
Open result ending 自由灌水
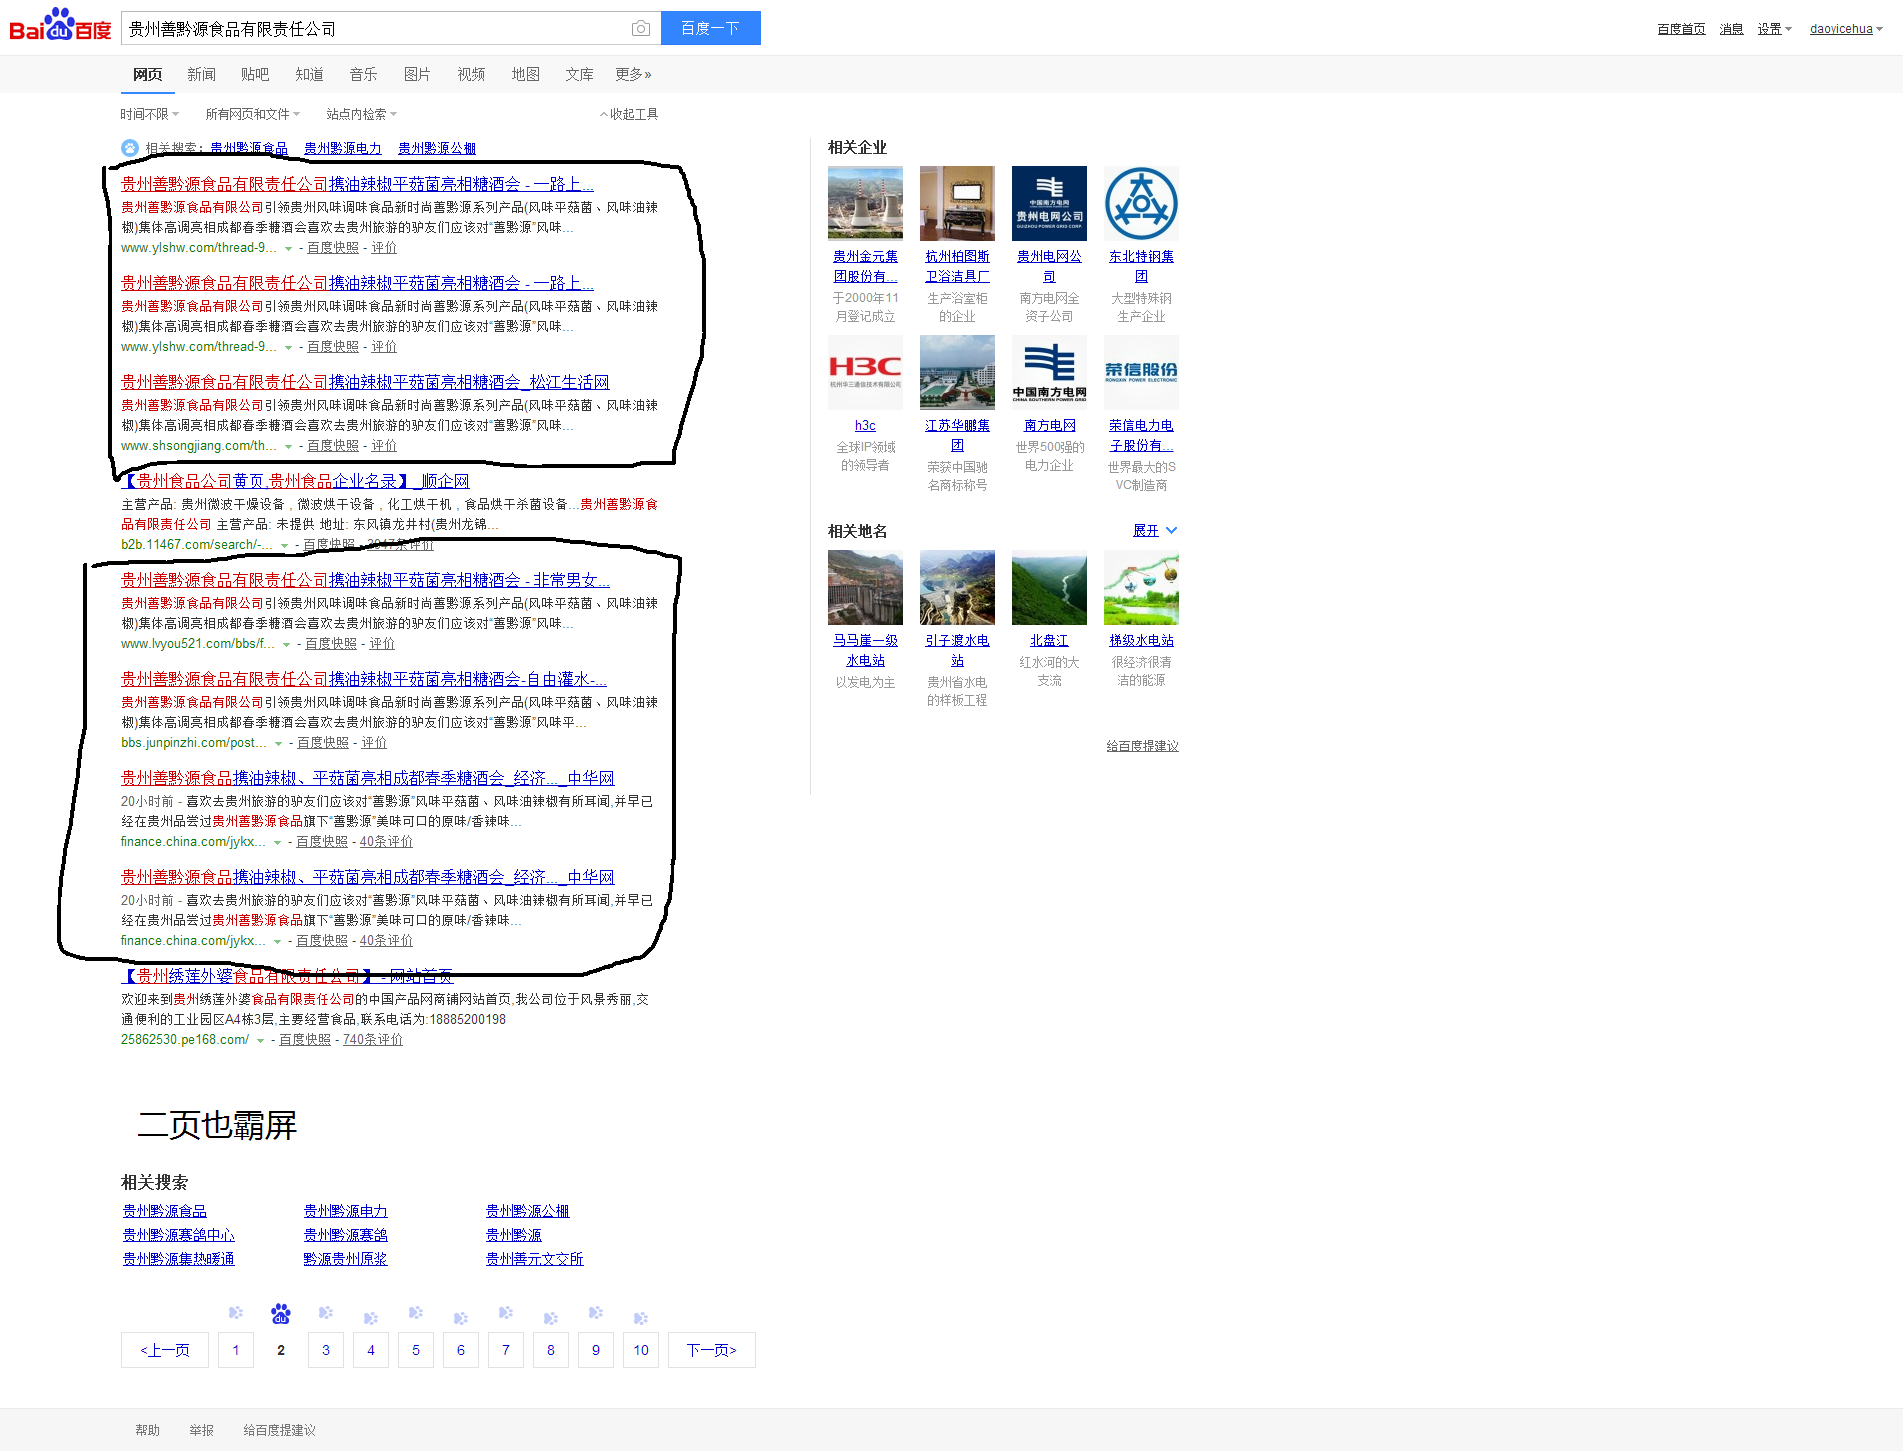[x=364, y=679]
